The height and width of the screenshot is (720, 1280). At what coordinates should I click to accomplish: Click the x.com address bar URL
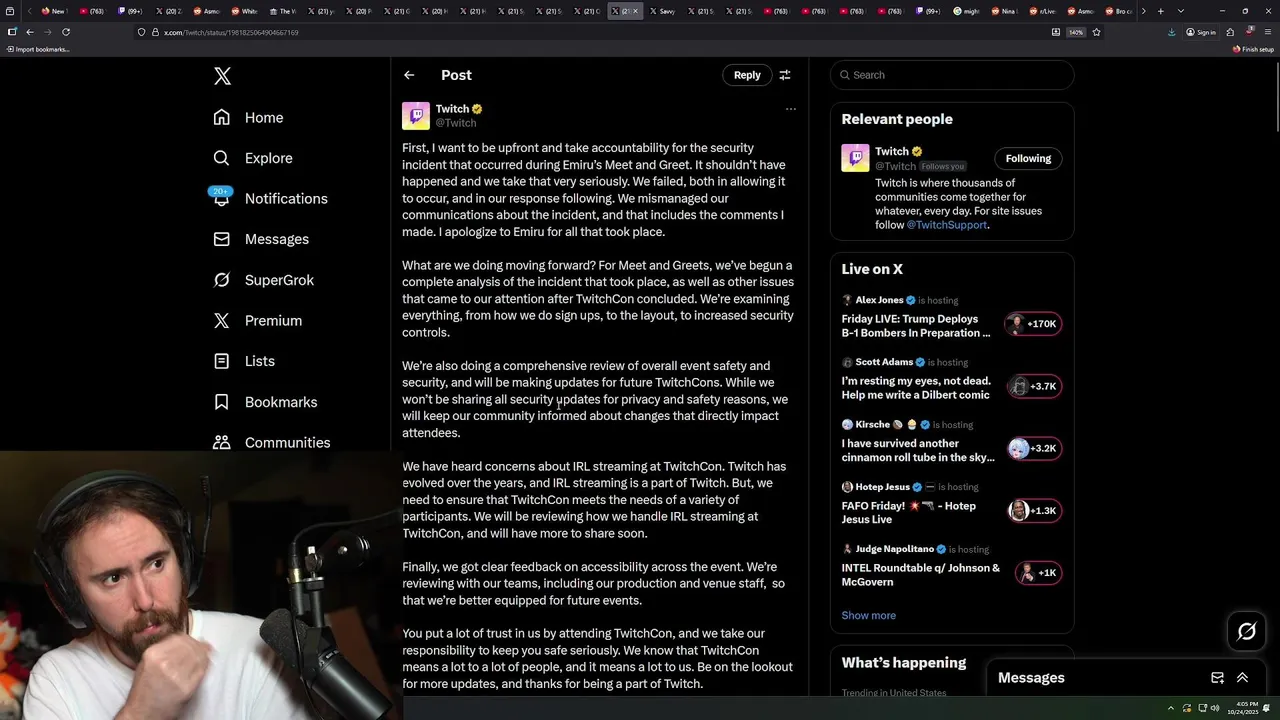(x=231, y=32)
